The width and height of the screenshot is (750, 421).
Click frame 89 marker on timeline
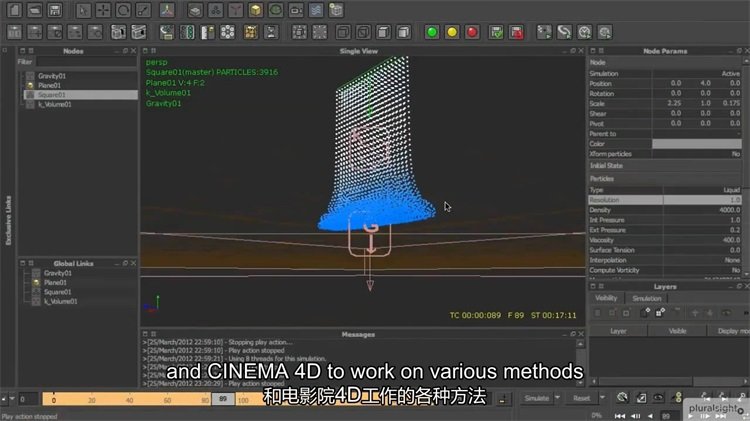(223, 399)
